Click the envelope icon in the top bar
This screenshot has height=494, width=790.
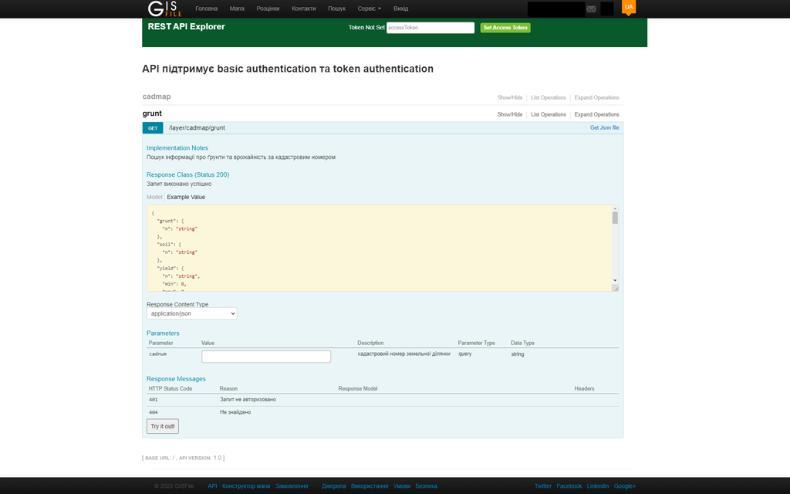coord(591,9)
